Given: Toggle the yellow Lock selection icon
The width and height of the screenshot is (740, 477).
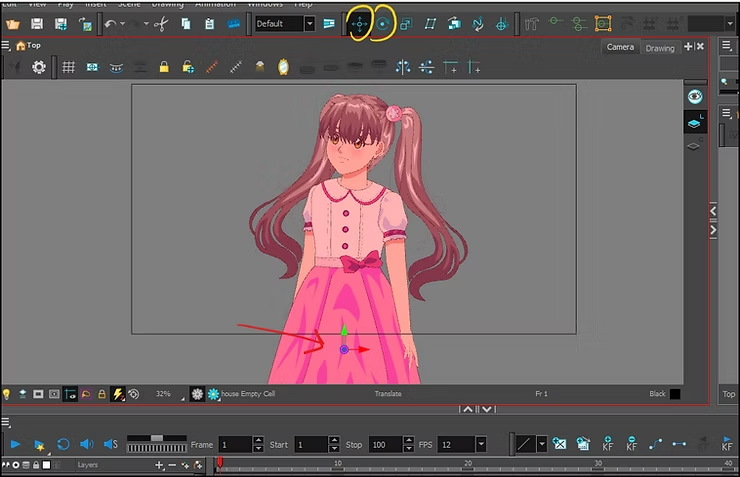Looking at the screenshot, I should [164, 67].
